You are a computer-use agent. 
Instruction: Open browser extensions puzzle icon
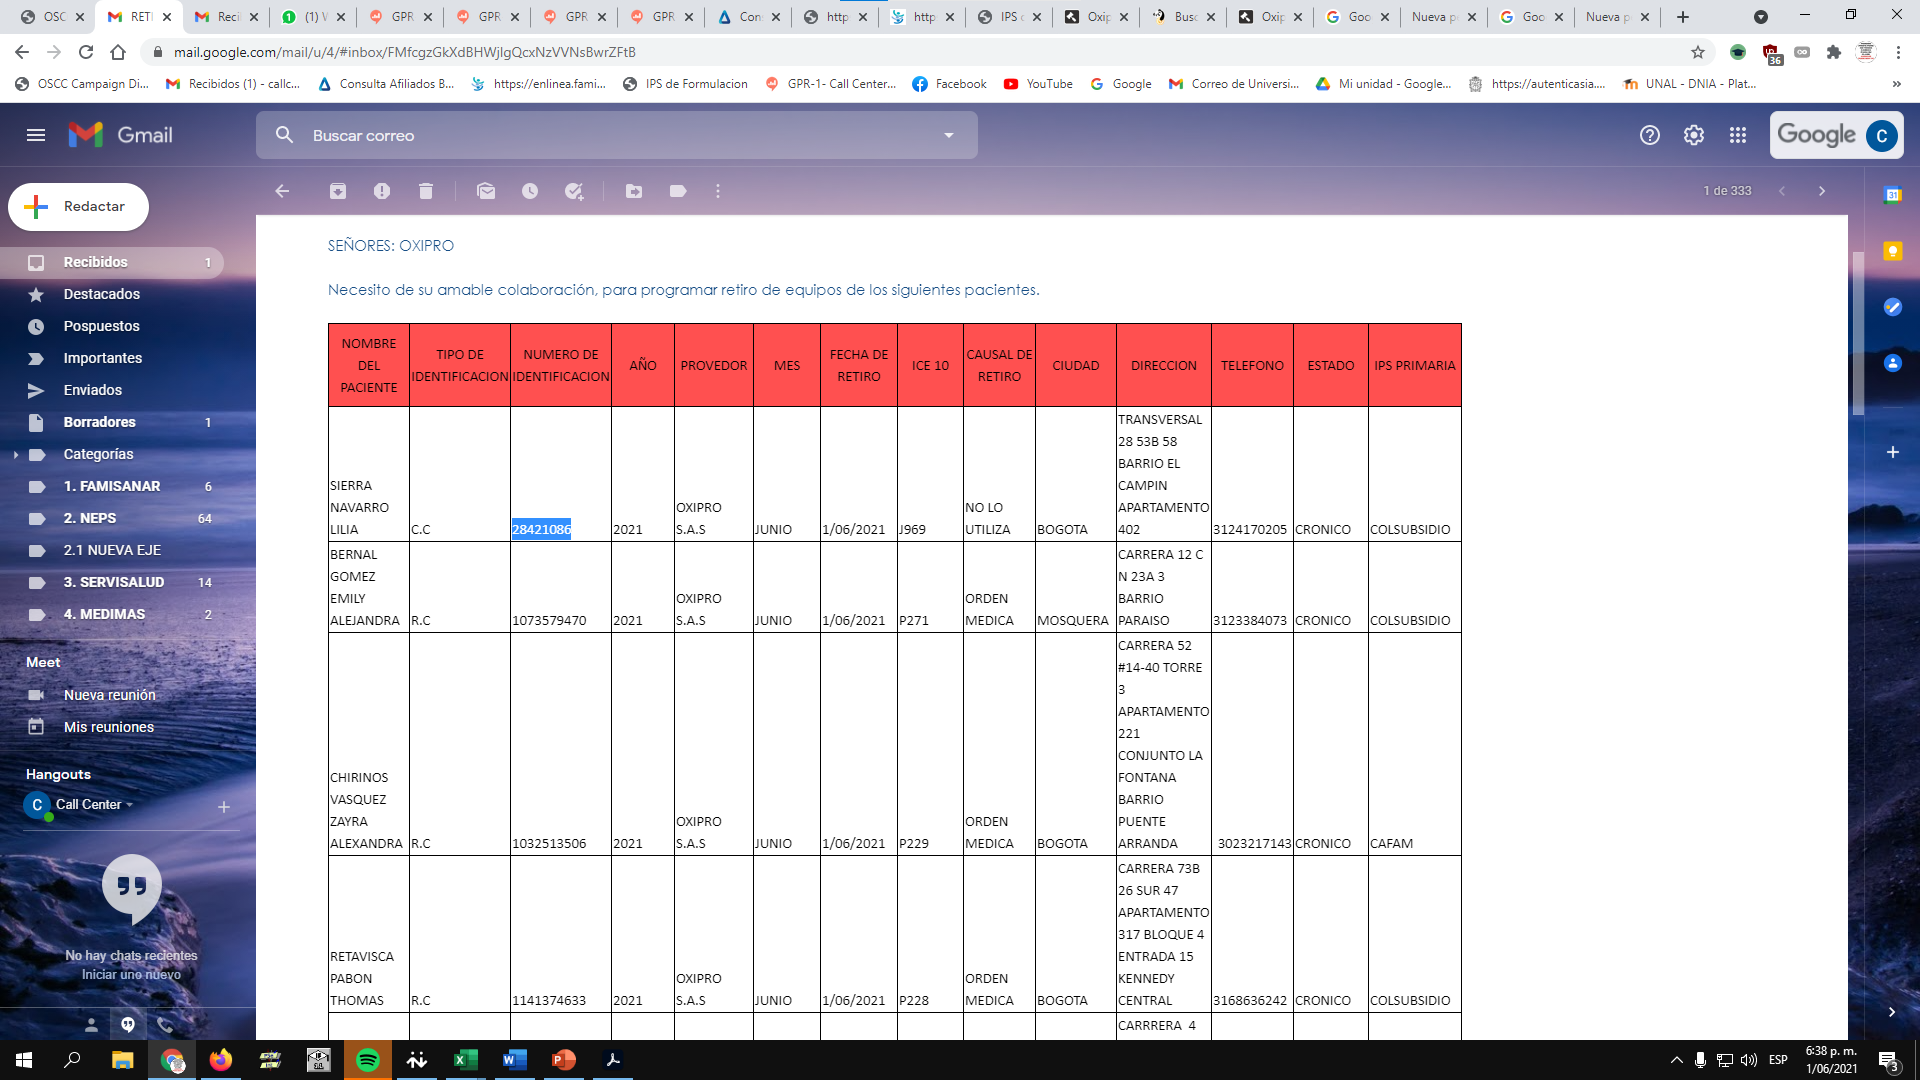1834,52
